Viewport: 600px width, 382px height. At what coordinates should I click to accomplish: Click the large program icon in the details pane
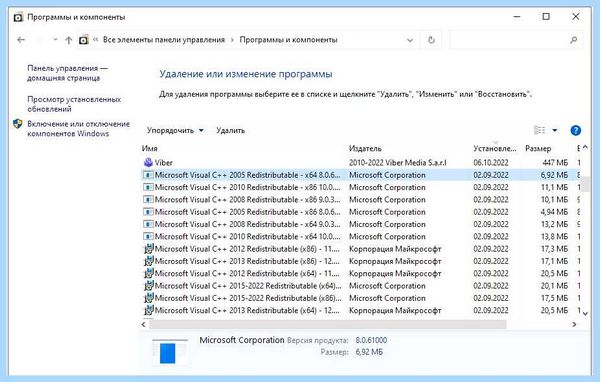(170, 352)
